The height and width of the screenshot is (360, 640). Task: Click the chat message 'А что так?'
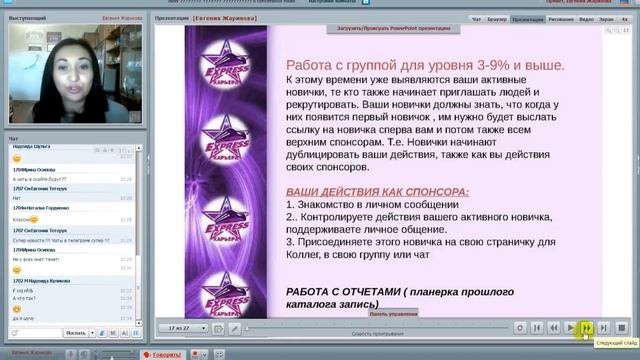pyautogui.click(x=24, y=298)
